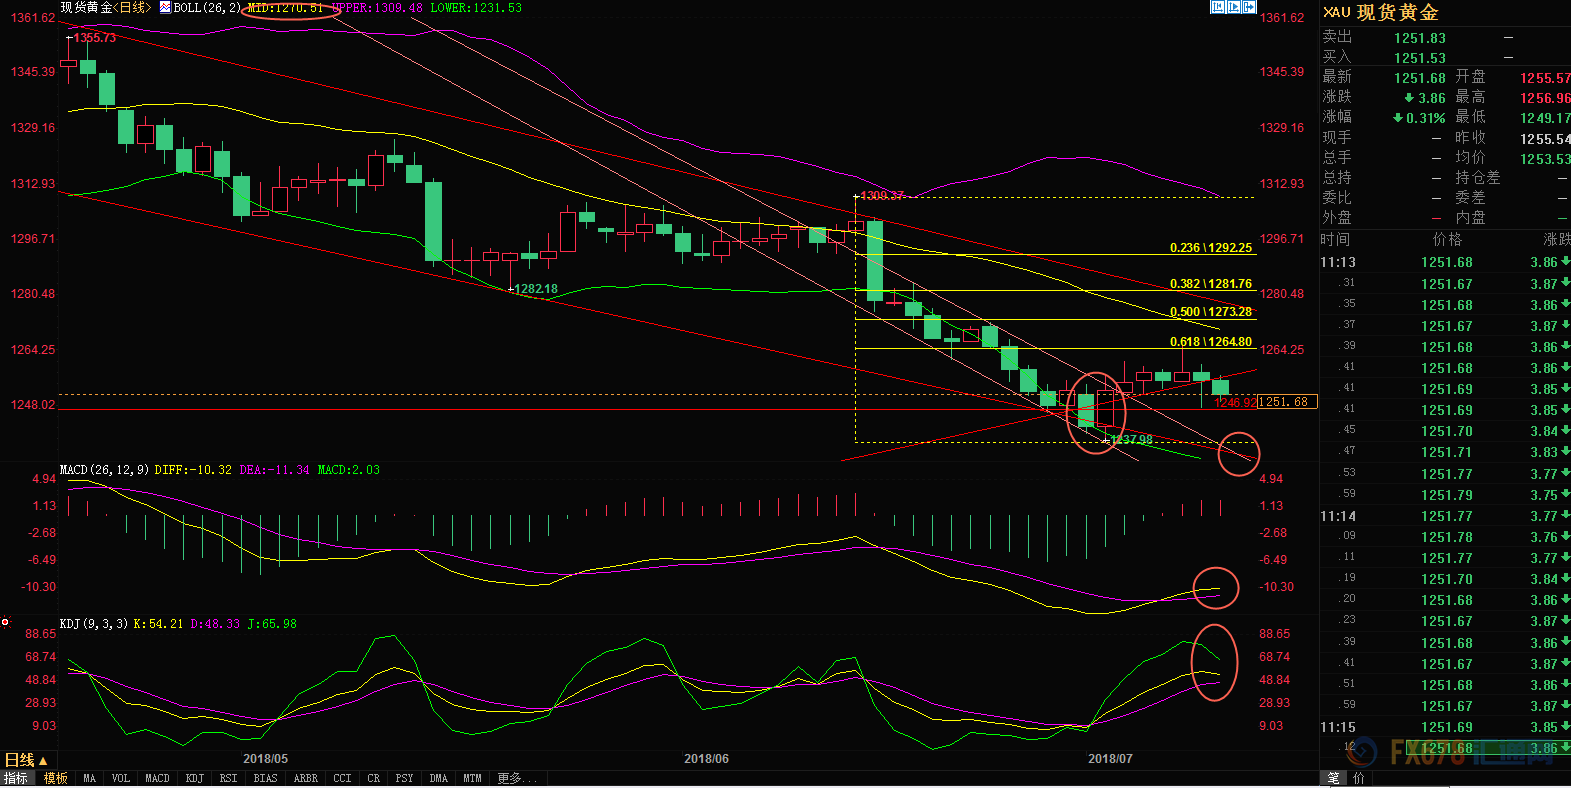The height and width of the screenshot is (788, 1571).
Task: Click the 1355.73 high price label
Action: pos(94,38)
